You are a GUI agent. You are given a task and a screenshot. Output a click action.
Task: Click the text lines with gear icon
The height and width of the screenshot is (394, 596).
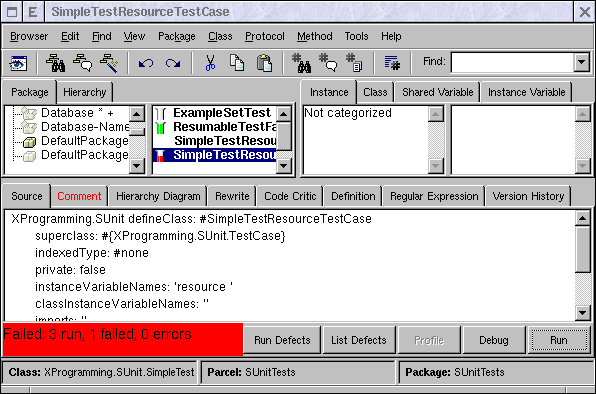point(392,63)
